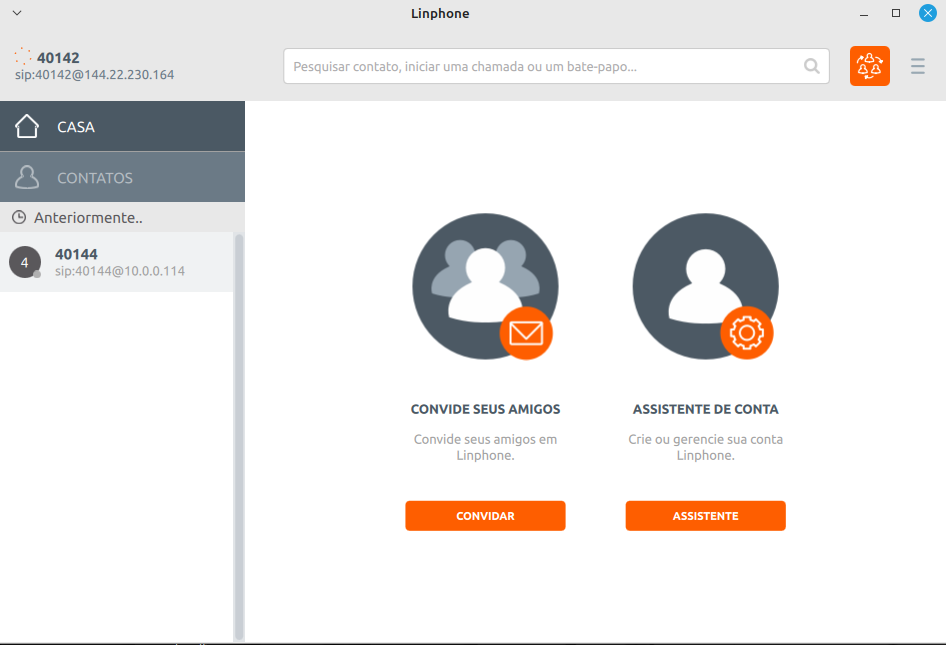Maximize the Linphone window

(896, 13)
